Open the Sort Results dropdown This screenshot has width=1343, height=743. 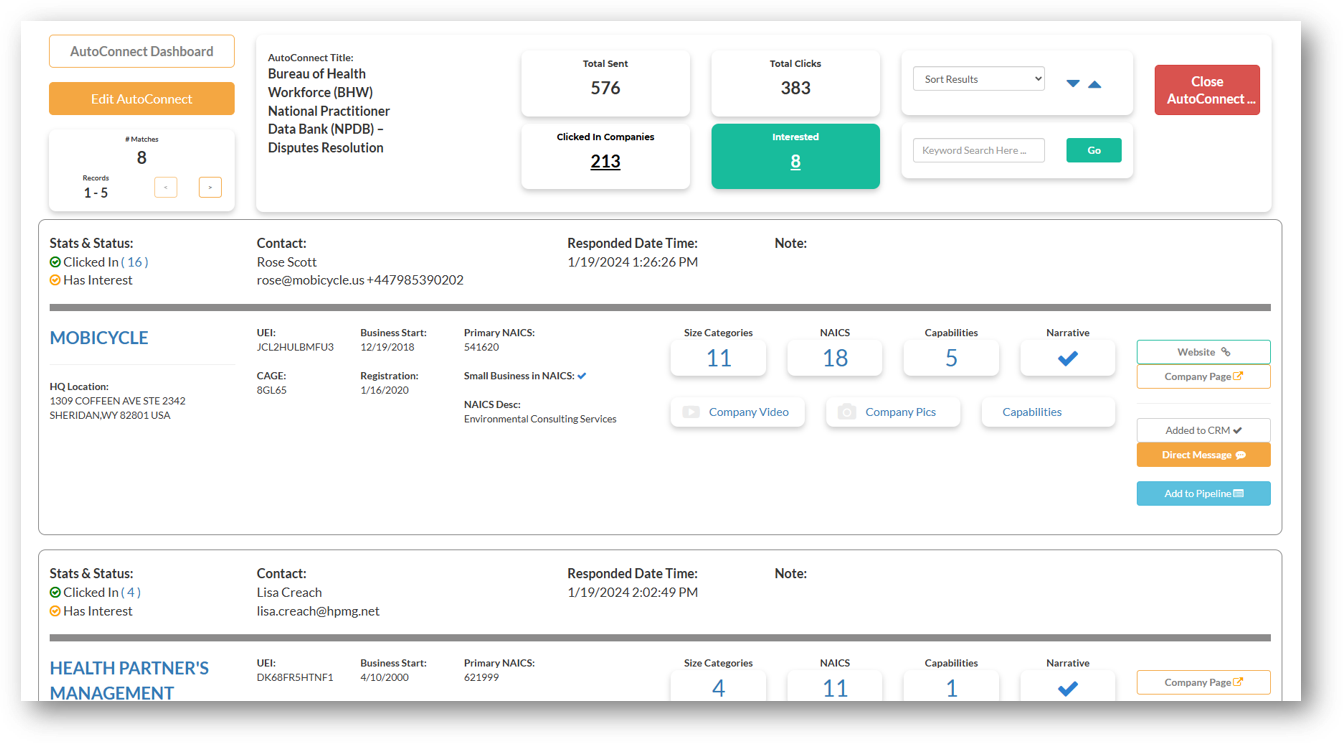coord(978,79)
